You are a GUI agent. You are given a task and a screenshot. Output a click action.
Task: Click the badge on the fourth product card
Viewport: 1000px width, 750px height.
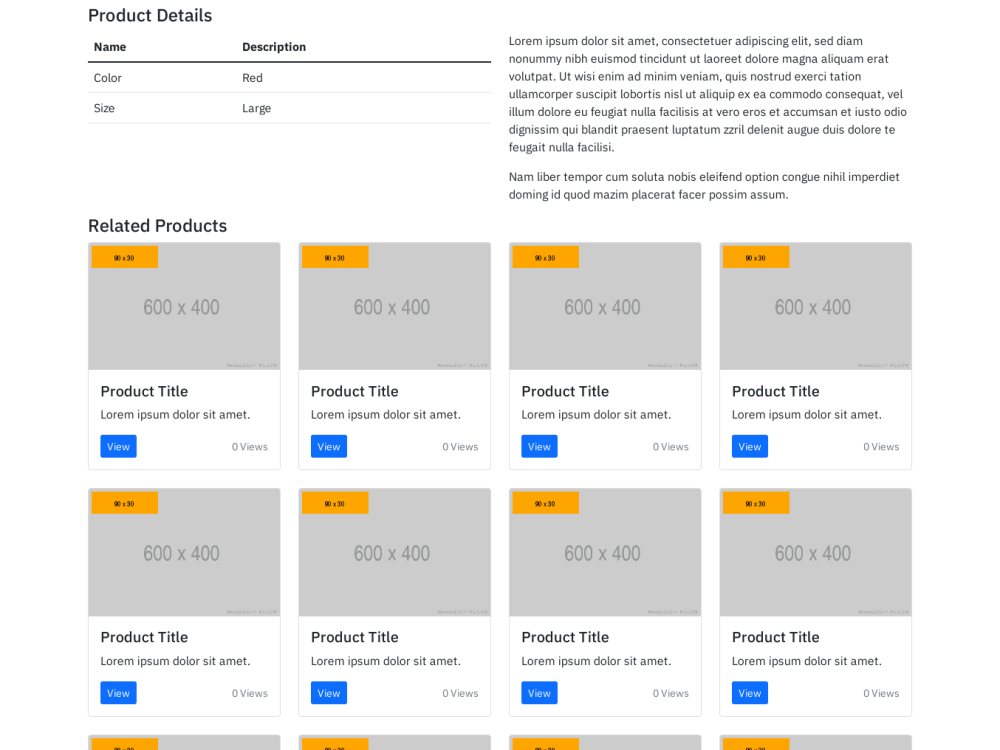756,256
